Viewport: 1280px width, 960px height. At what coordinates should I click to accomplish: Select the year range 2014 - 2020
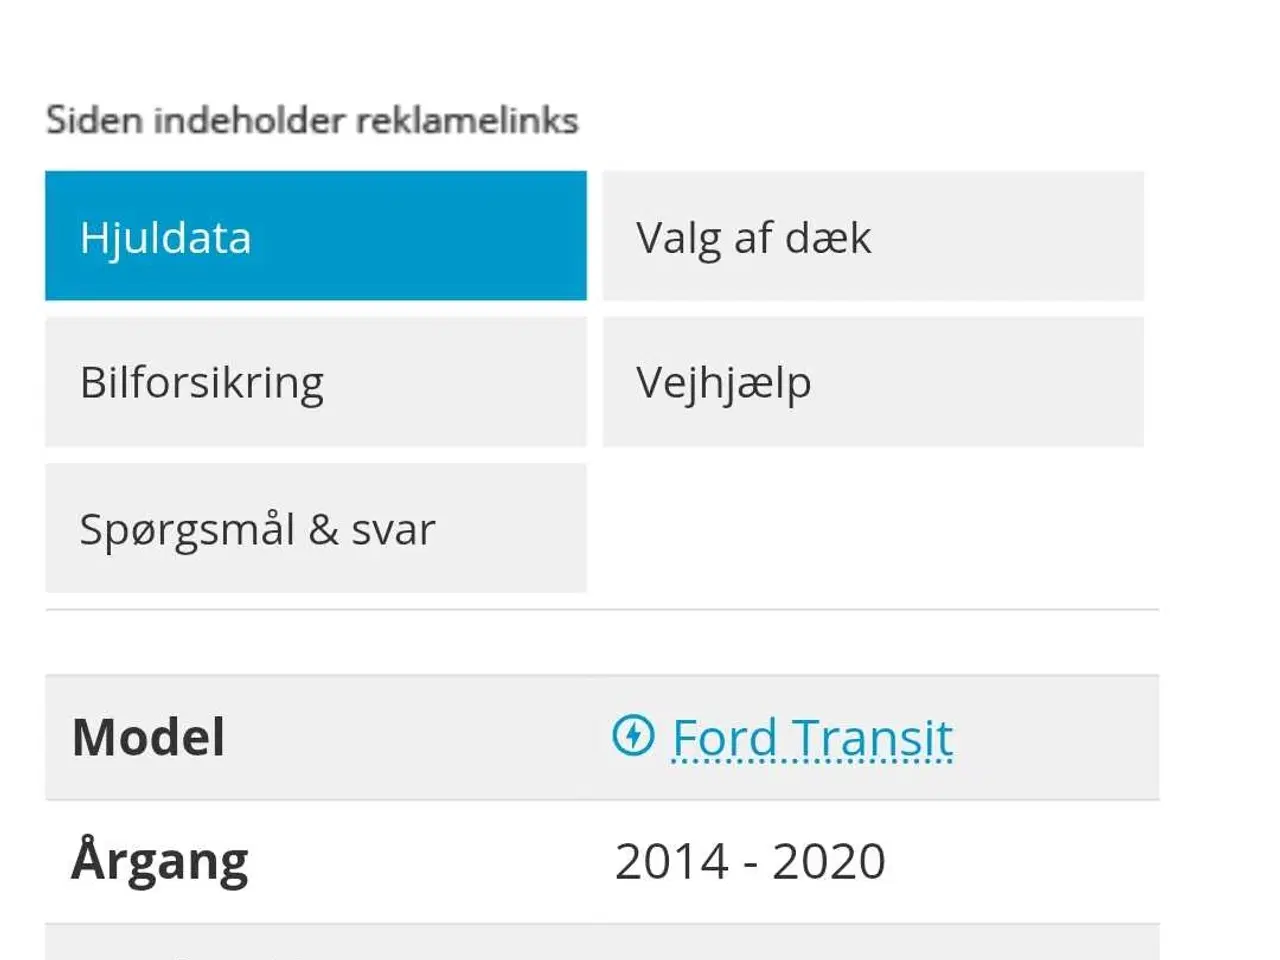pyautogui.click(x=750, y=858)
